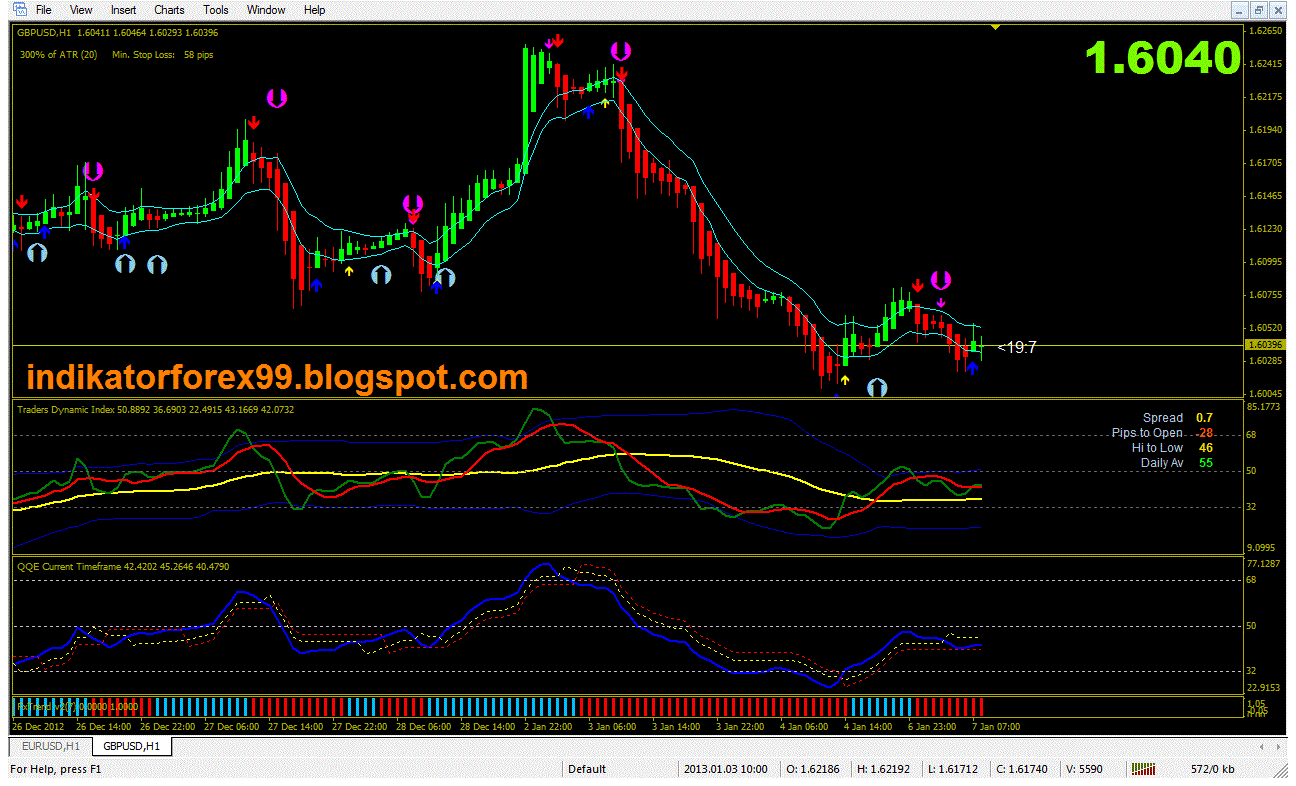Click the 'Min. Stop Loss: 58 pips' label

click(163, 54)
